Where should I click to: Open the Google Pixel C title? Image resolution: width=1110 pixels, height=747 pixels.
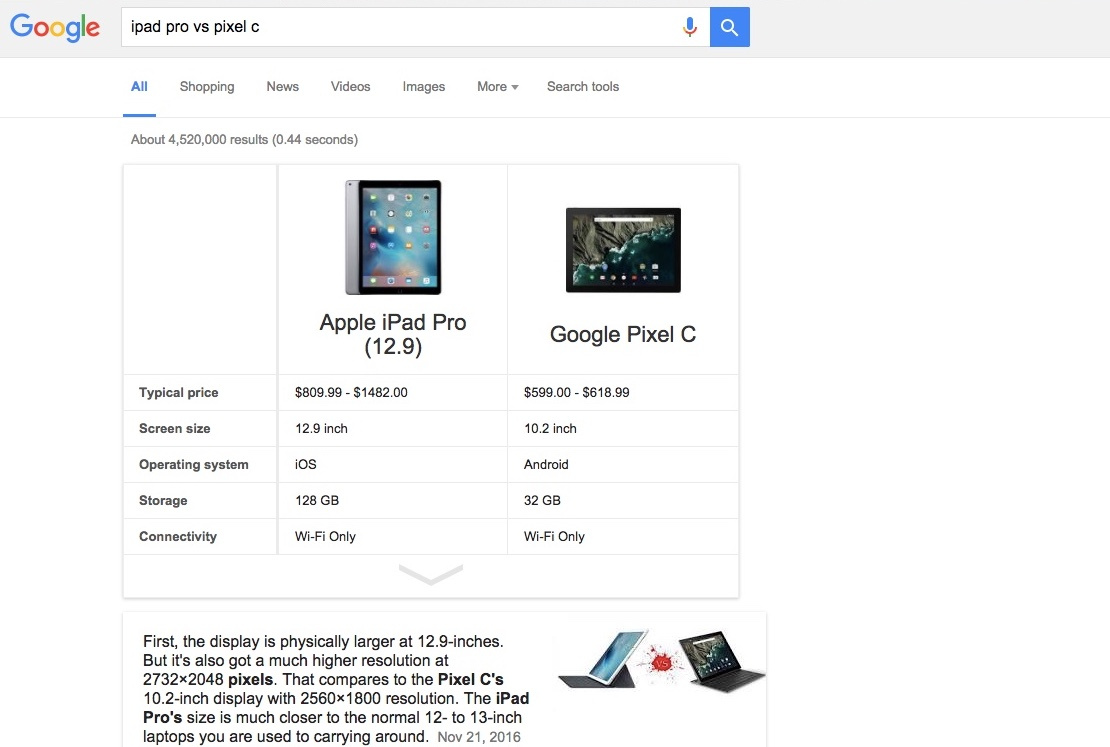[623, 335]
